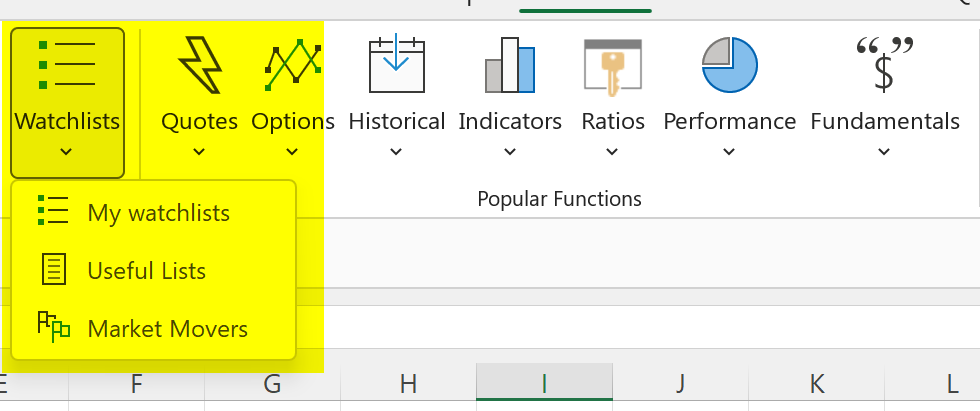The image size is (980, 411).
Task: Expand the Ratios dropdown chevron
Action: [612, 152]
